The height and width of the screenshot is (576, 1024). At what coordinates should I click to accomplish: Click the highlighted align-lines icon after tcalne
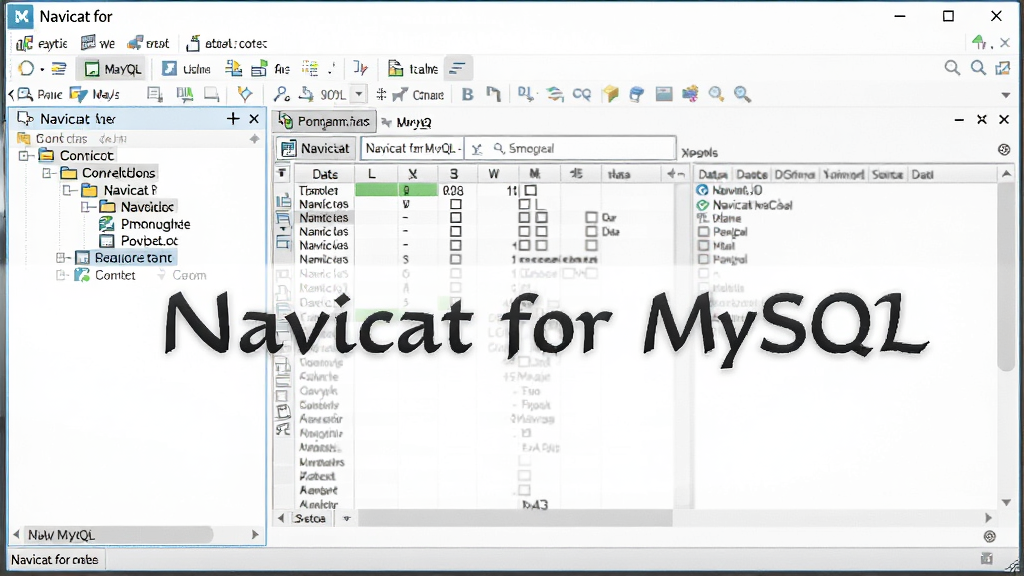click(458, 69)
